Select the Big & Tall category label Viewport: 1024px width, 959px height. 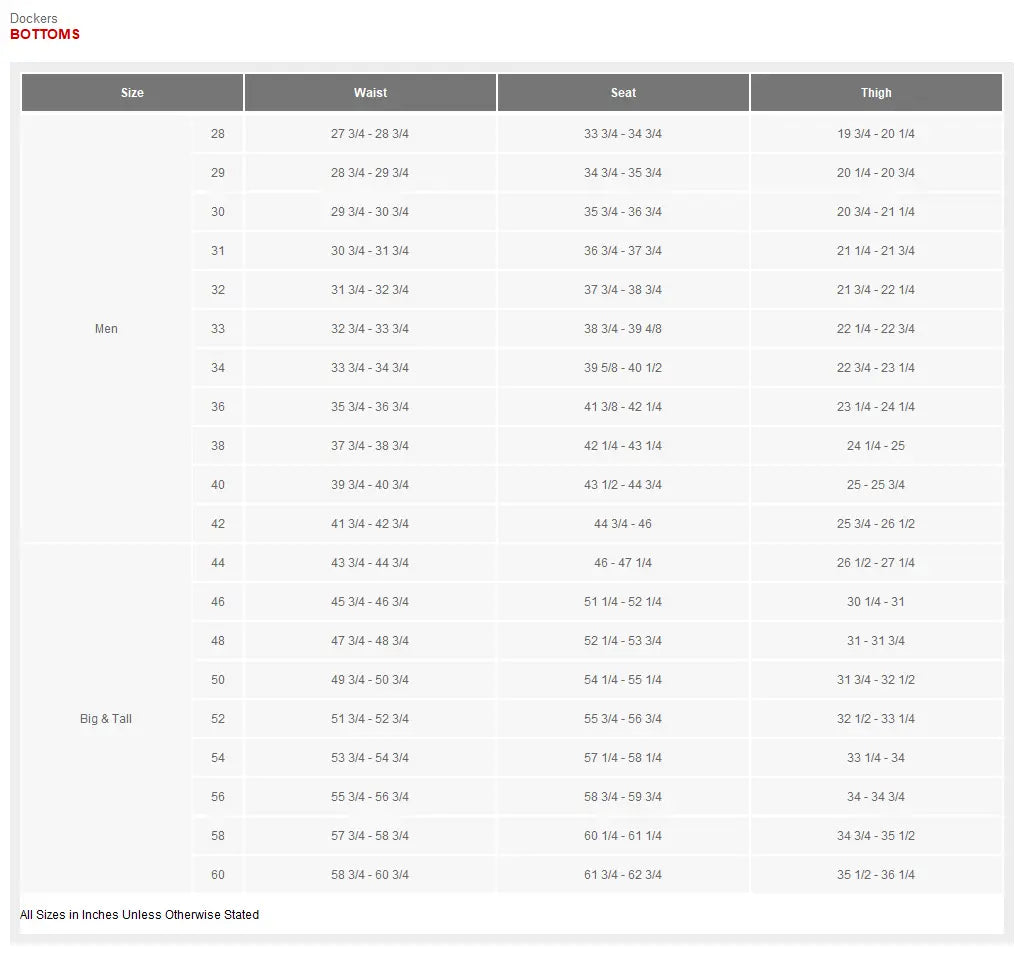point(106,719)
